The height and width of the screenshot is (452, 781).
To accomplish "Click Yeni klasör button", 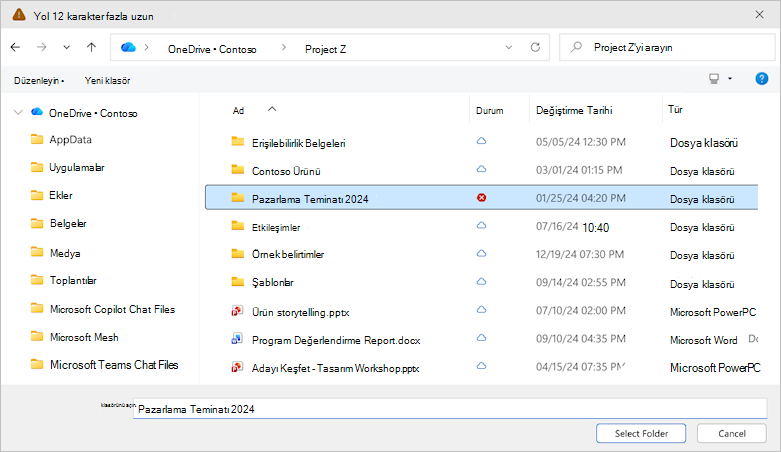I will coord(108,80).
